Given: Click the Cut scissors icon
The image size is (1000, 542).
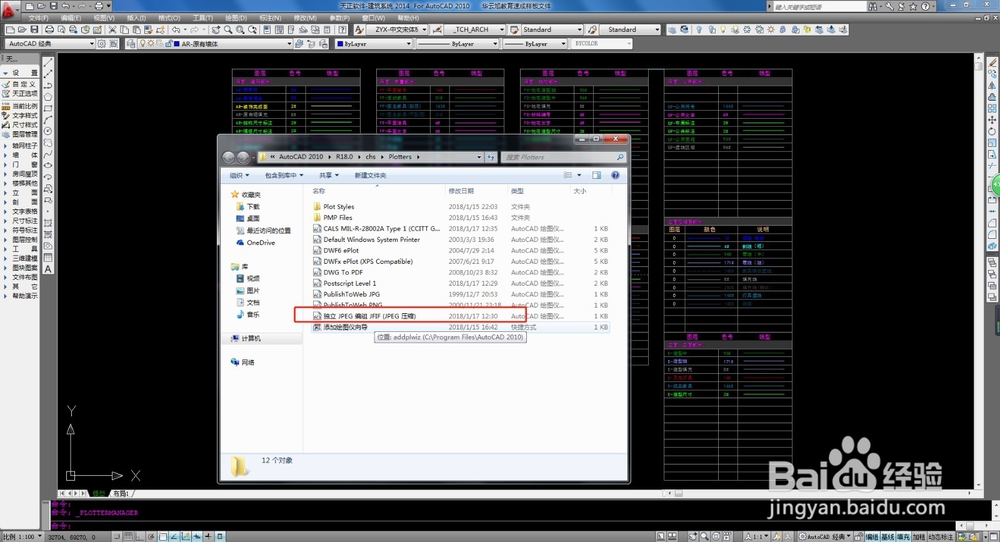Looking at the screenshot, I should click(113, 30).
